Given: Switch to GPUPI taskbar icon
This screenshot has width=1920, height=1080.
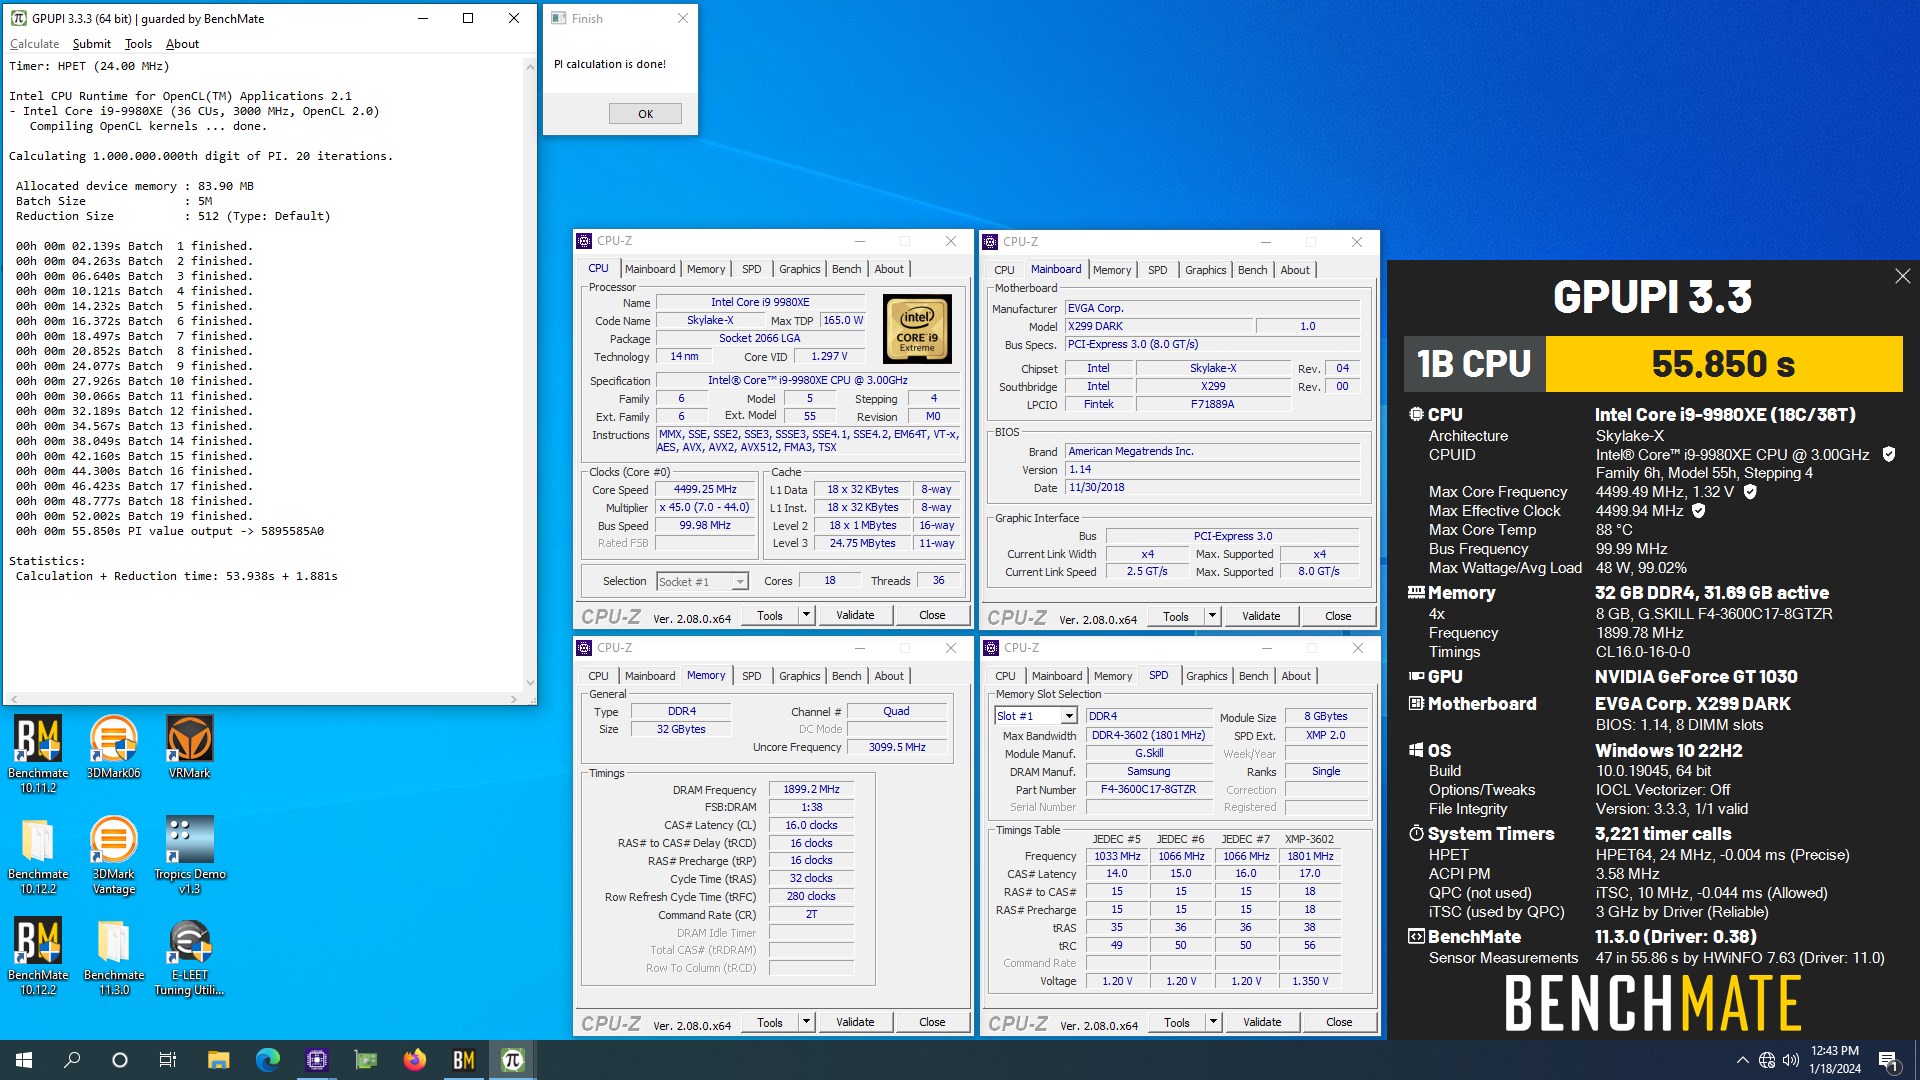Looking at the screenshot, I should tap(512, 1060).
